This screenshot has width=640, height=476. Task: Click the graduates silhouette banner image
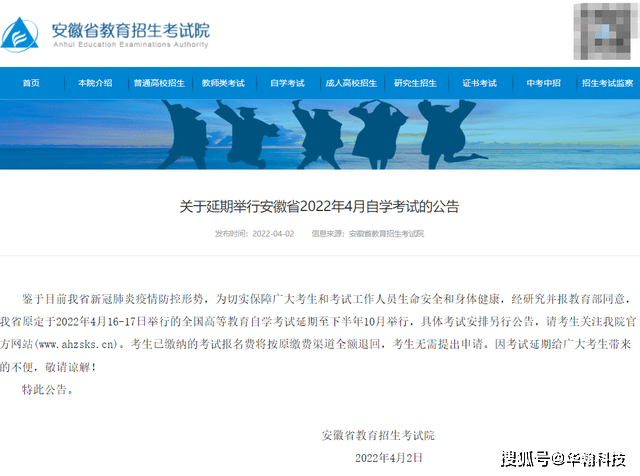tap(320, 134)
